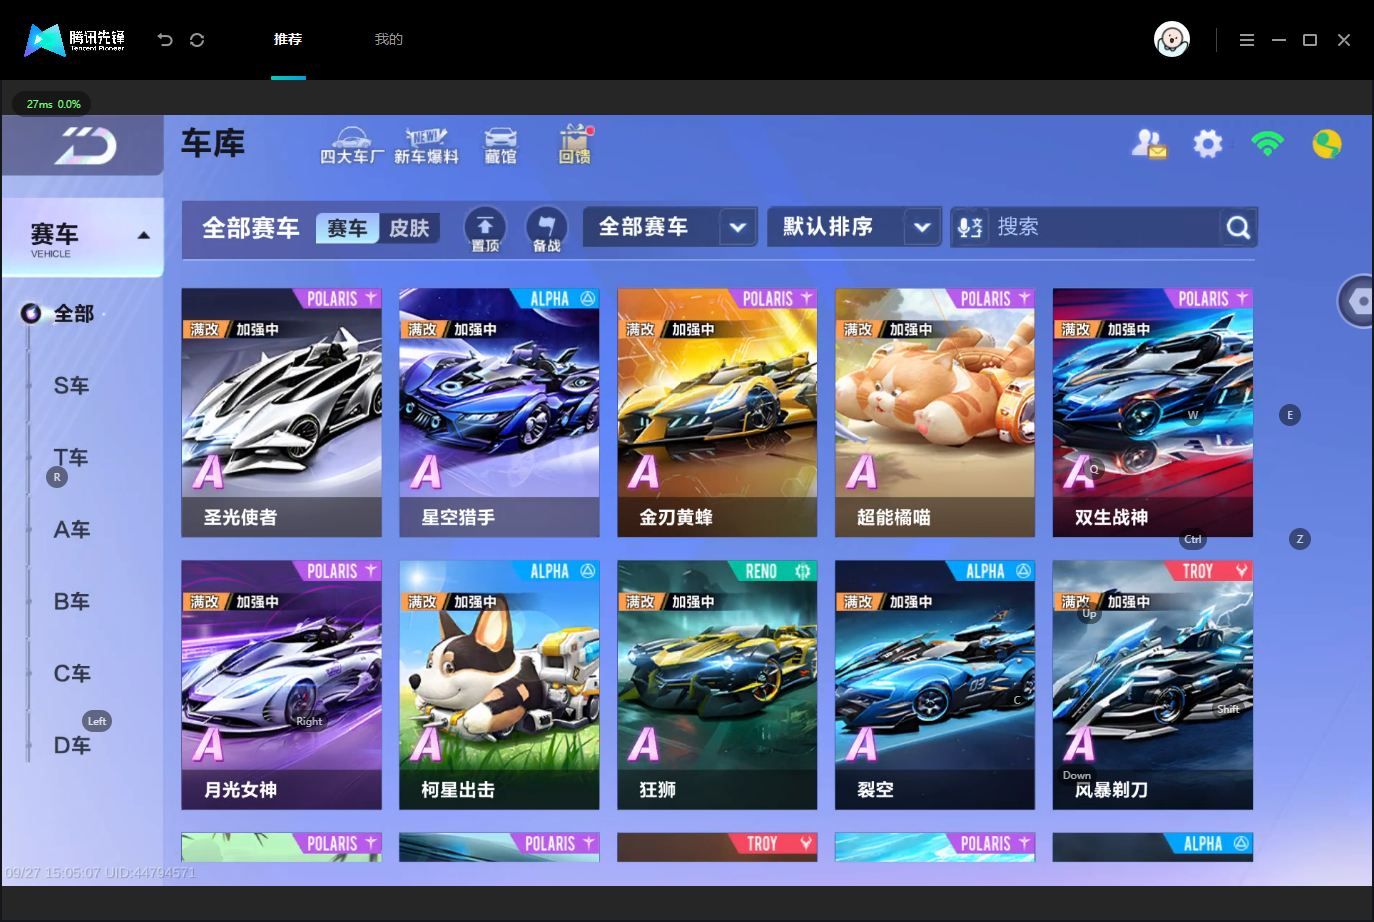The image size is (1374, 922).
Task: Click the back arrow in title bar
Action: click(x=165, y=40)
